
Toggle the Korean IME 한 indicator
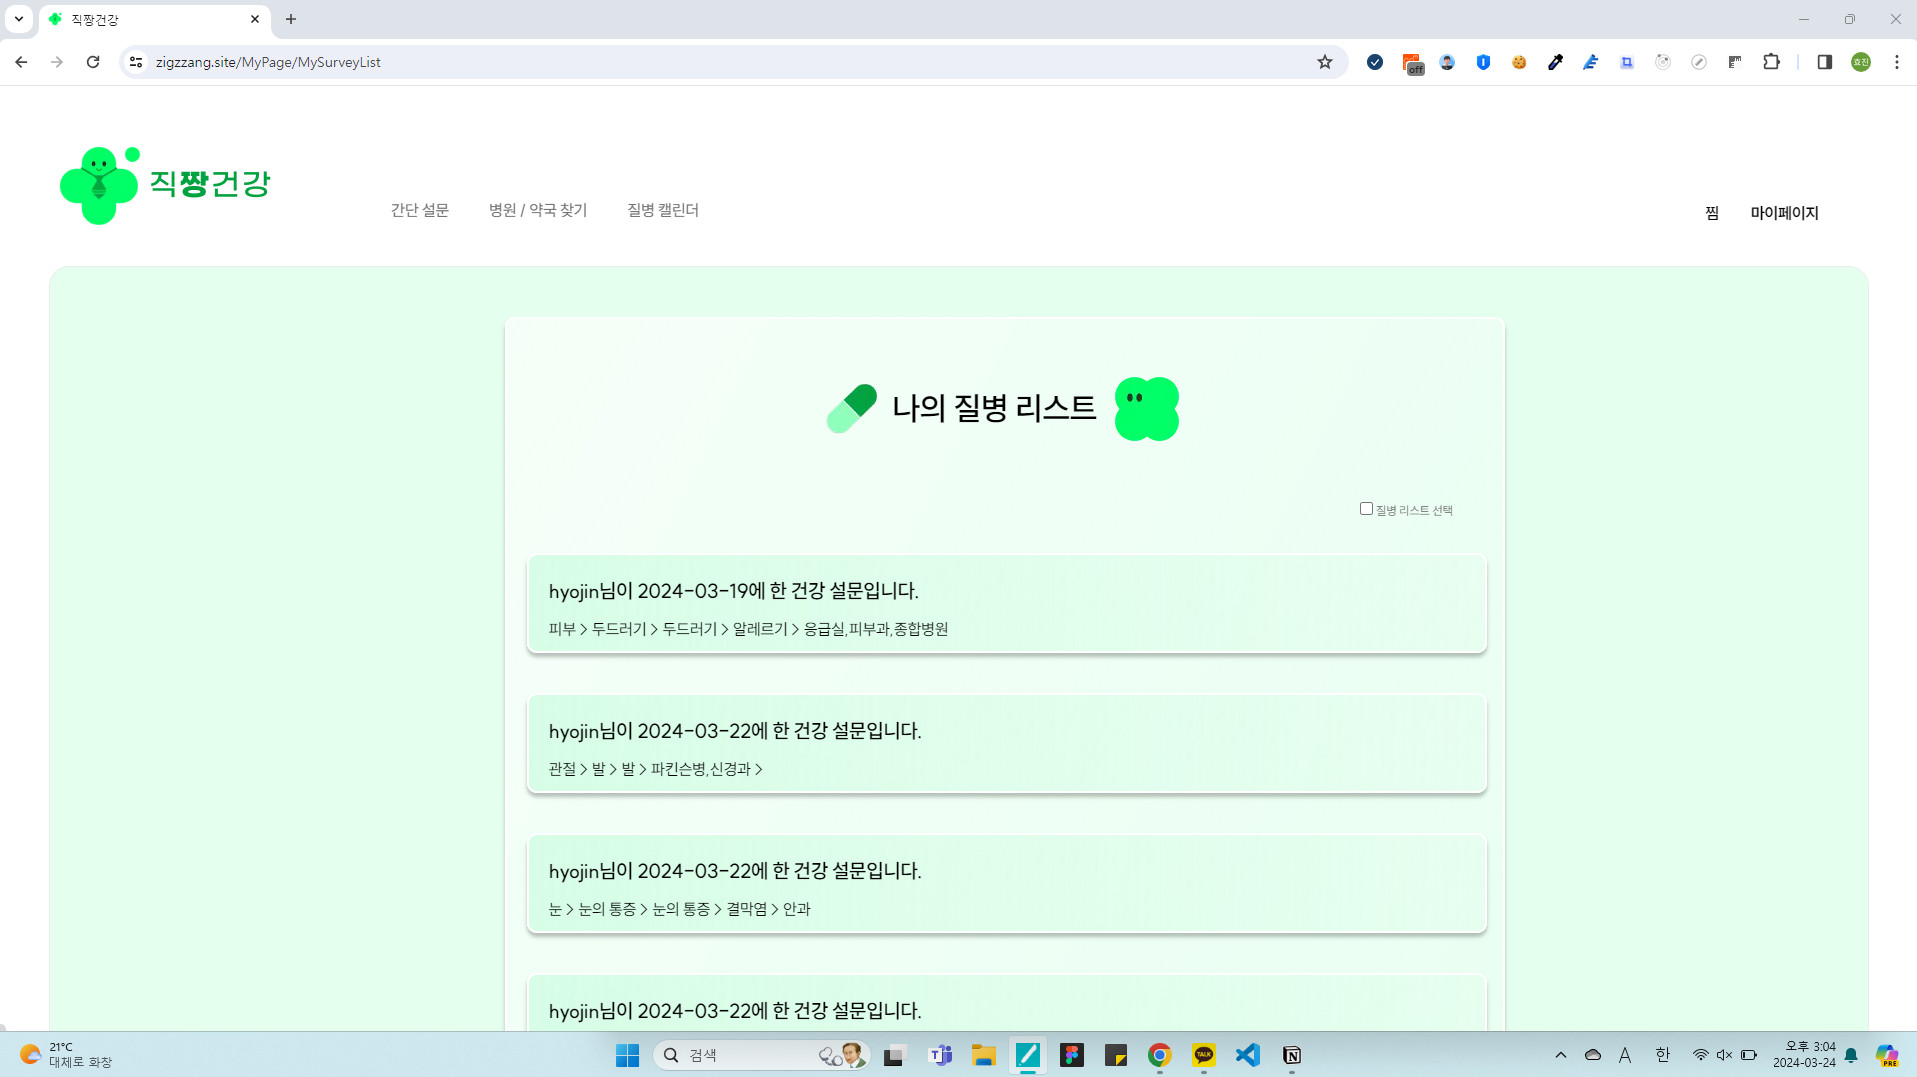(1662, 1055)
